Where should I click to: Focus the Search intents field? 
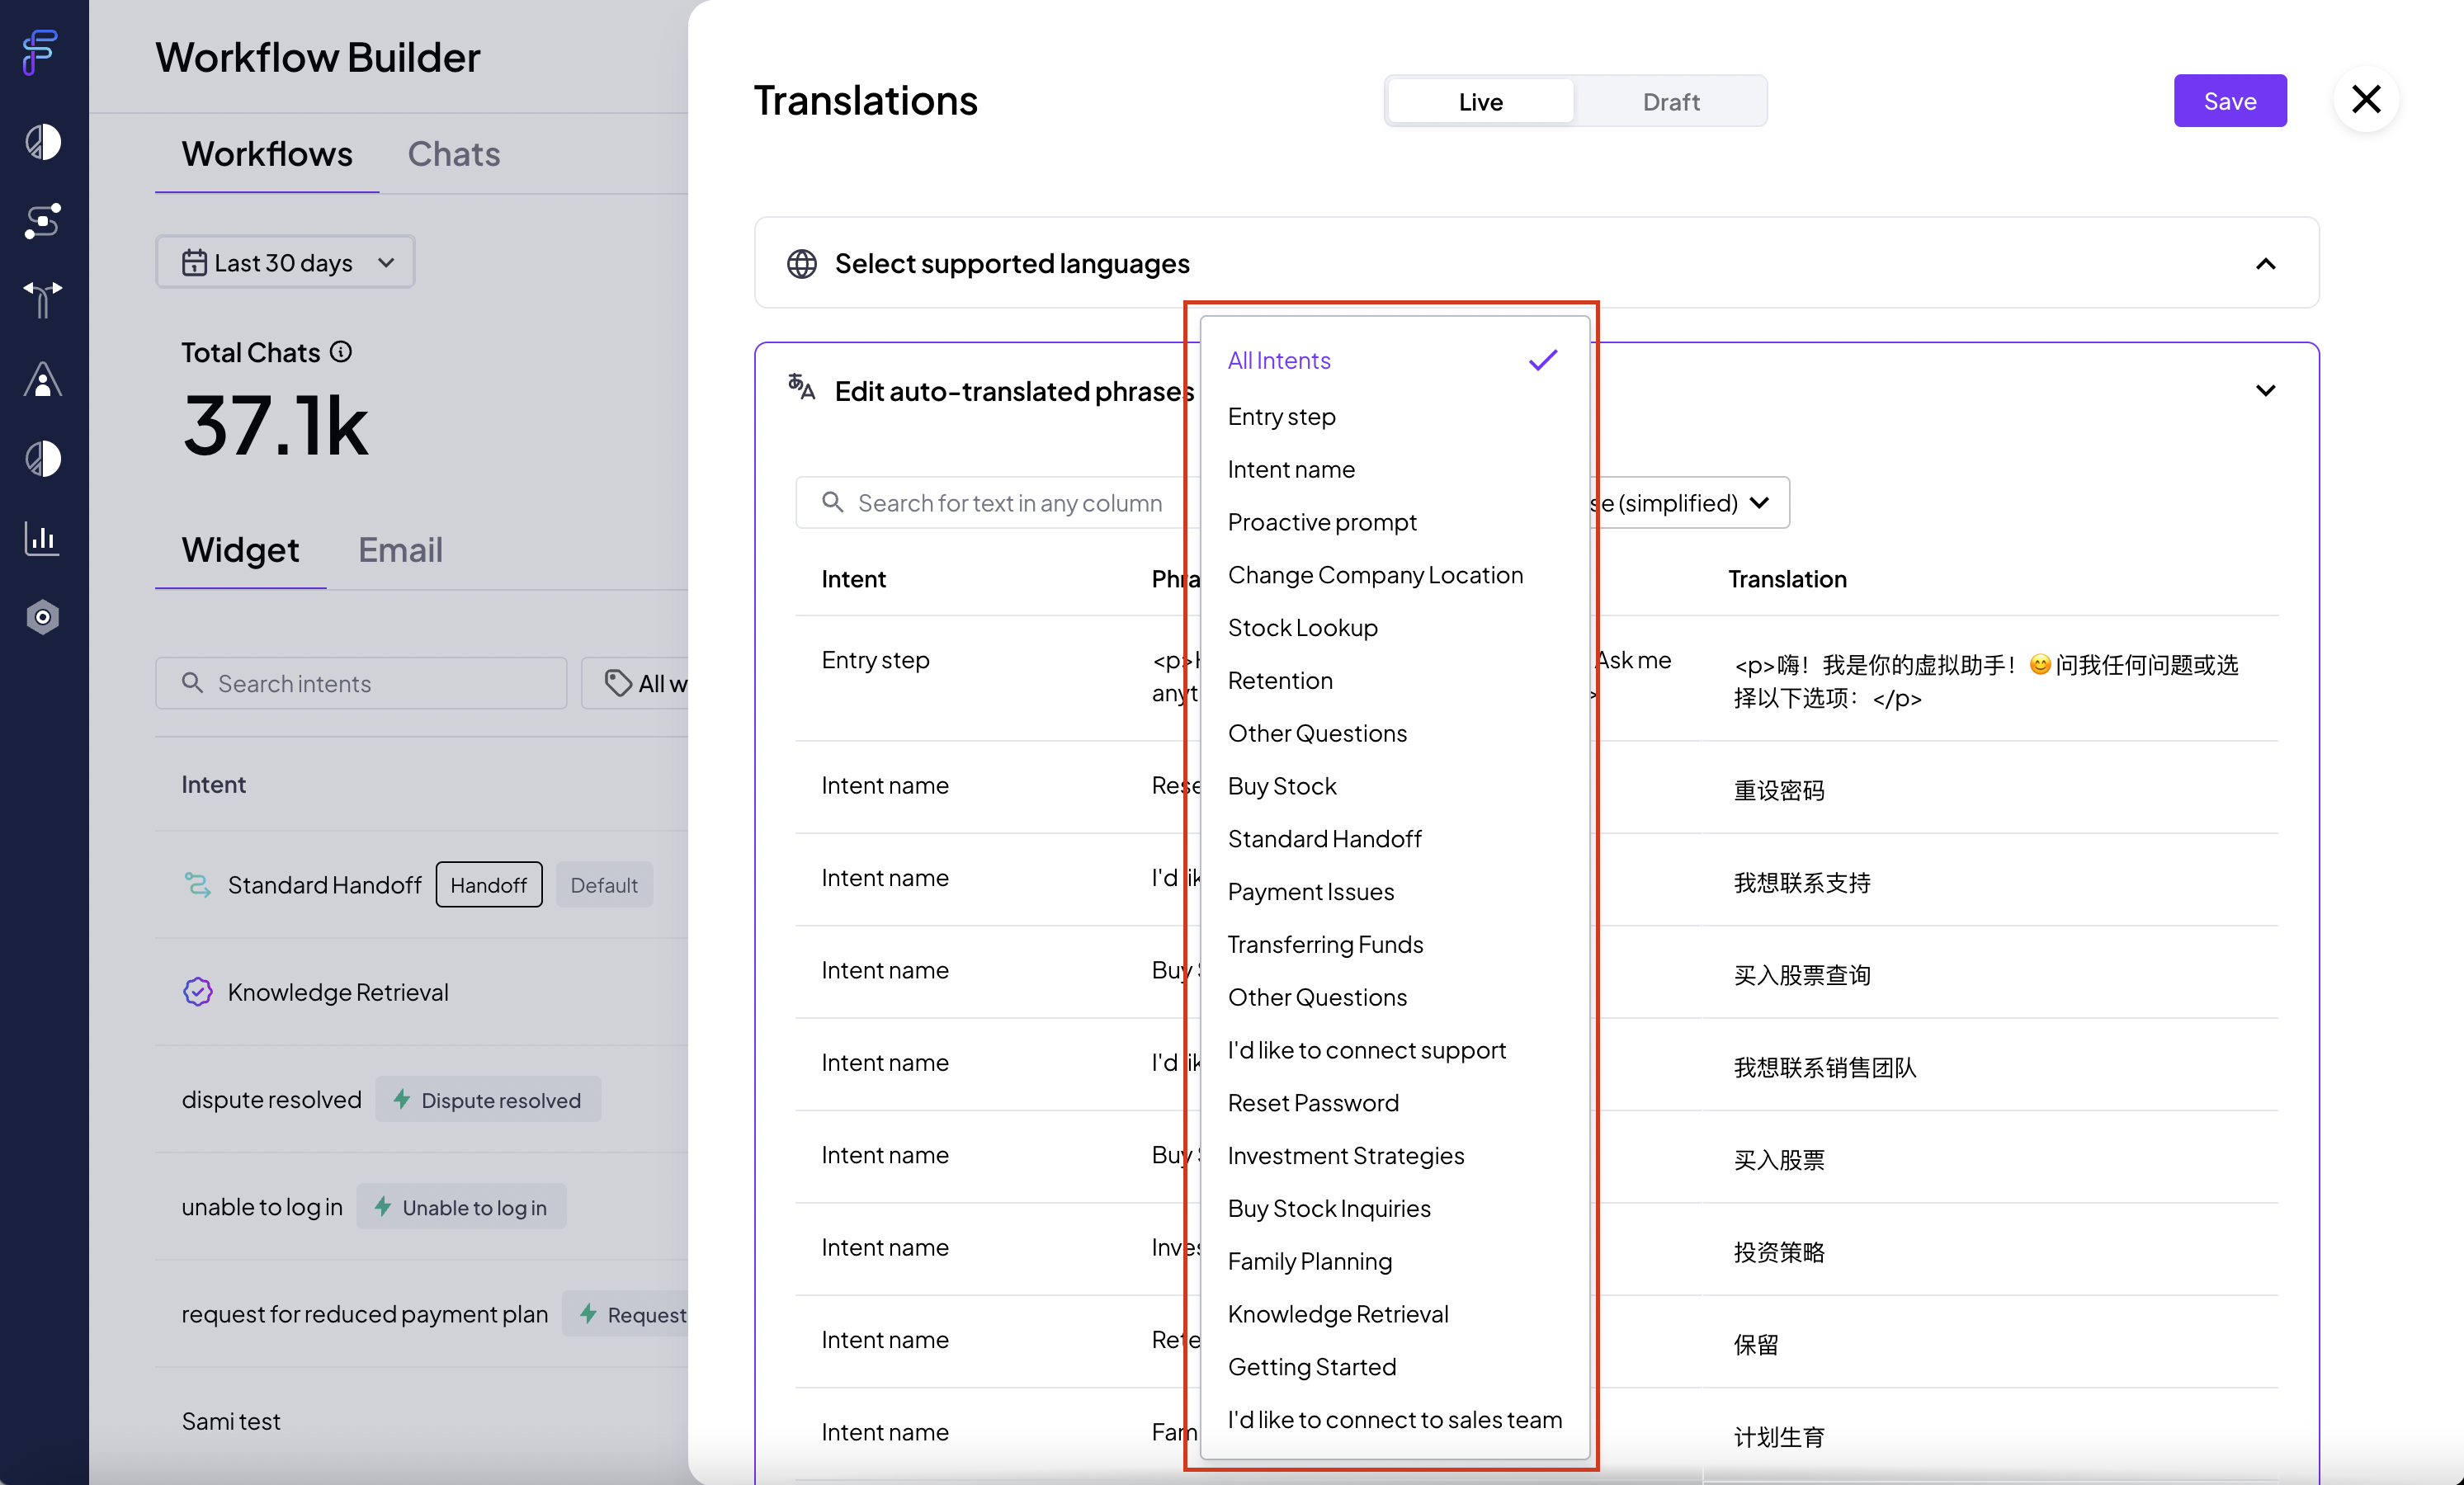[x=361, y=683]
